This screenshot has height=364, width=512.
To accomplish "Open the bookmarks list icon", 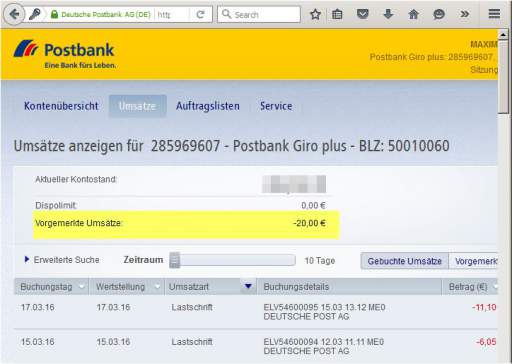I will click(337, 14).
